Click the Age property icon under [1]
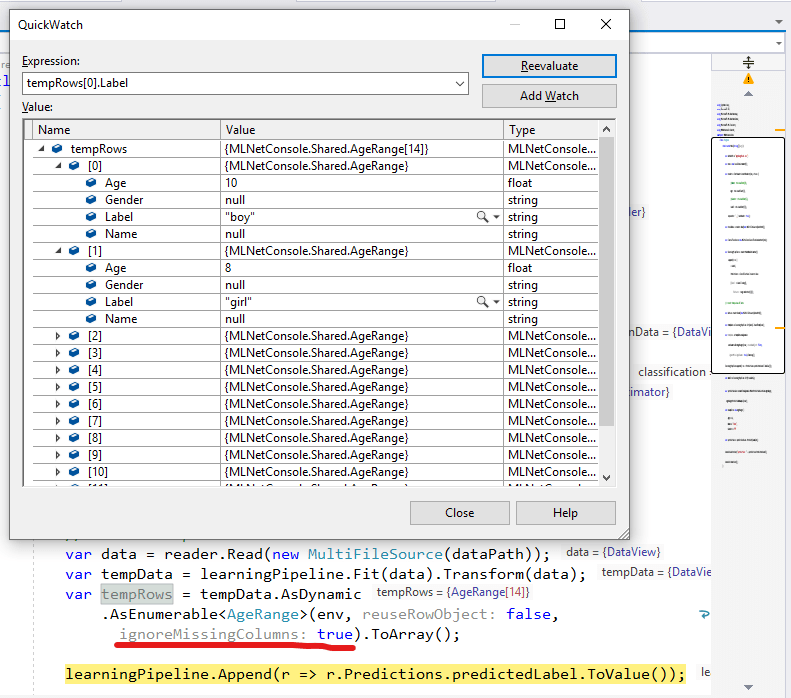Screen dimensions: 791x698 tap(91, 268)
